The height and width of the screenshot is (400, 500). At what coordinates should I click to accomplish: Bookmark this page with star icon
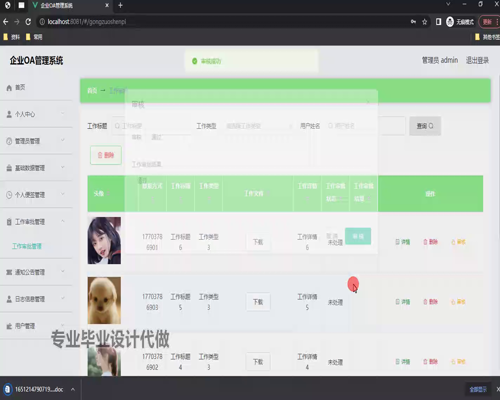[424, 22]
